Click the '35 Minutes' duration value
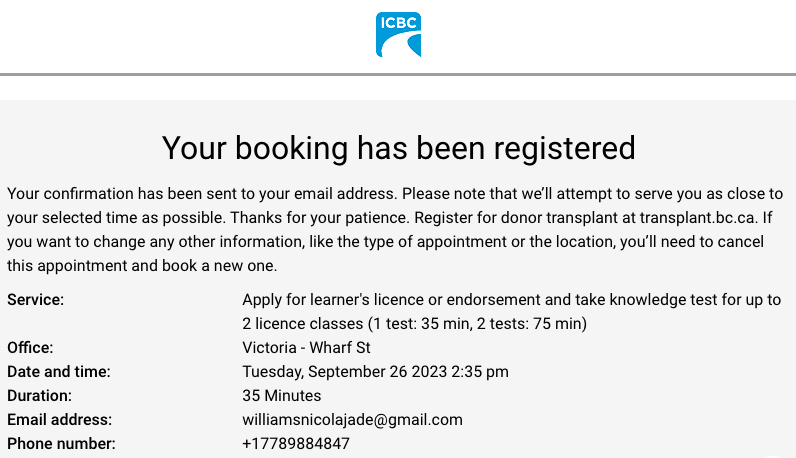 pos(282,396)
